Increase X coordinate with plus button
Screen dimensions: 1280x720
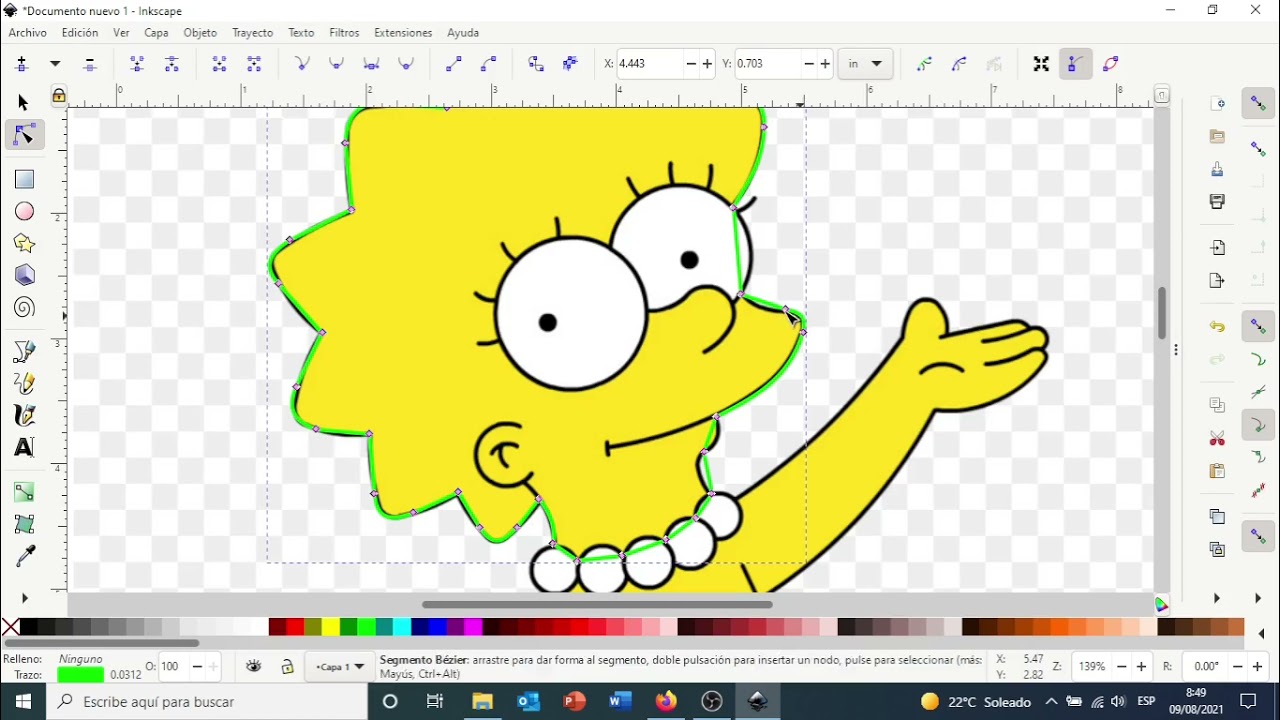708,64
